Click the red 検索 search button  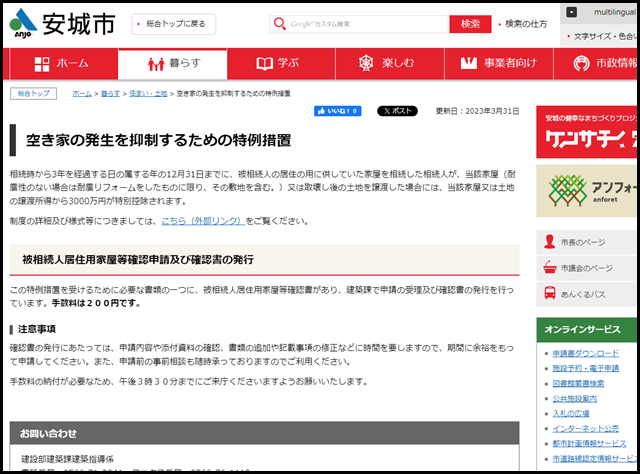[x=470, y=24]
